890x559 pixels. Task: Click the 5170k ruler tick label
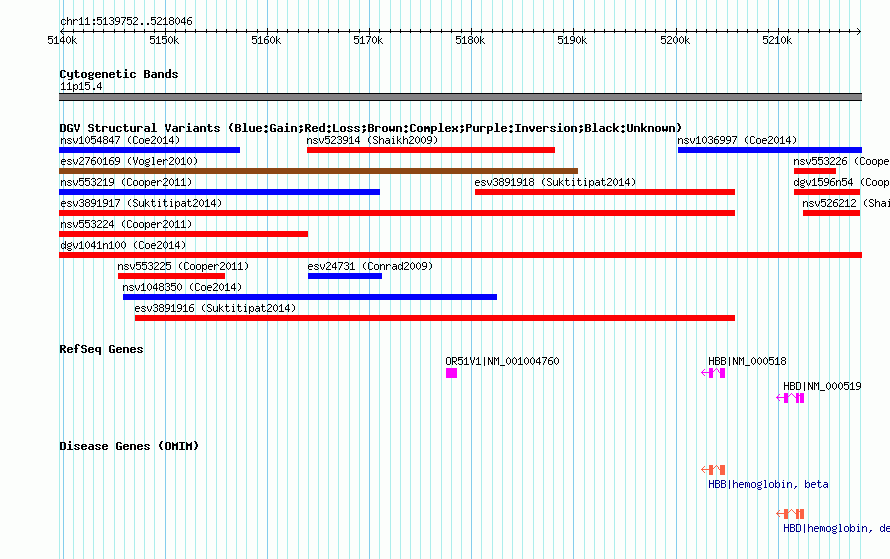(368, 40)
